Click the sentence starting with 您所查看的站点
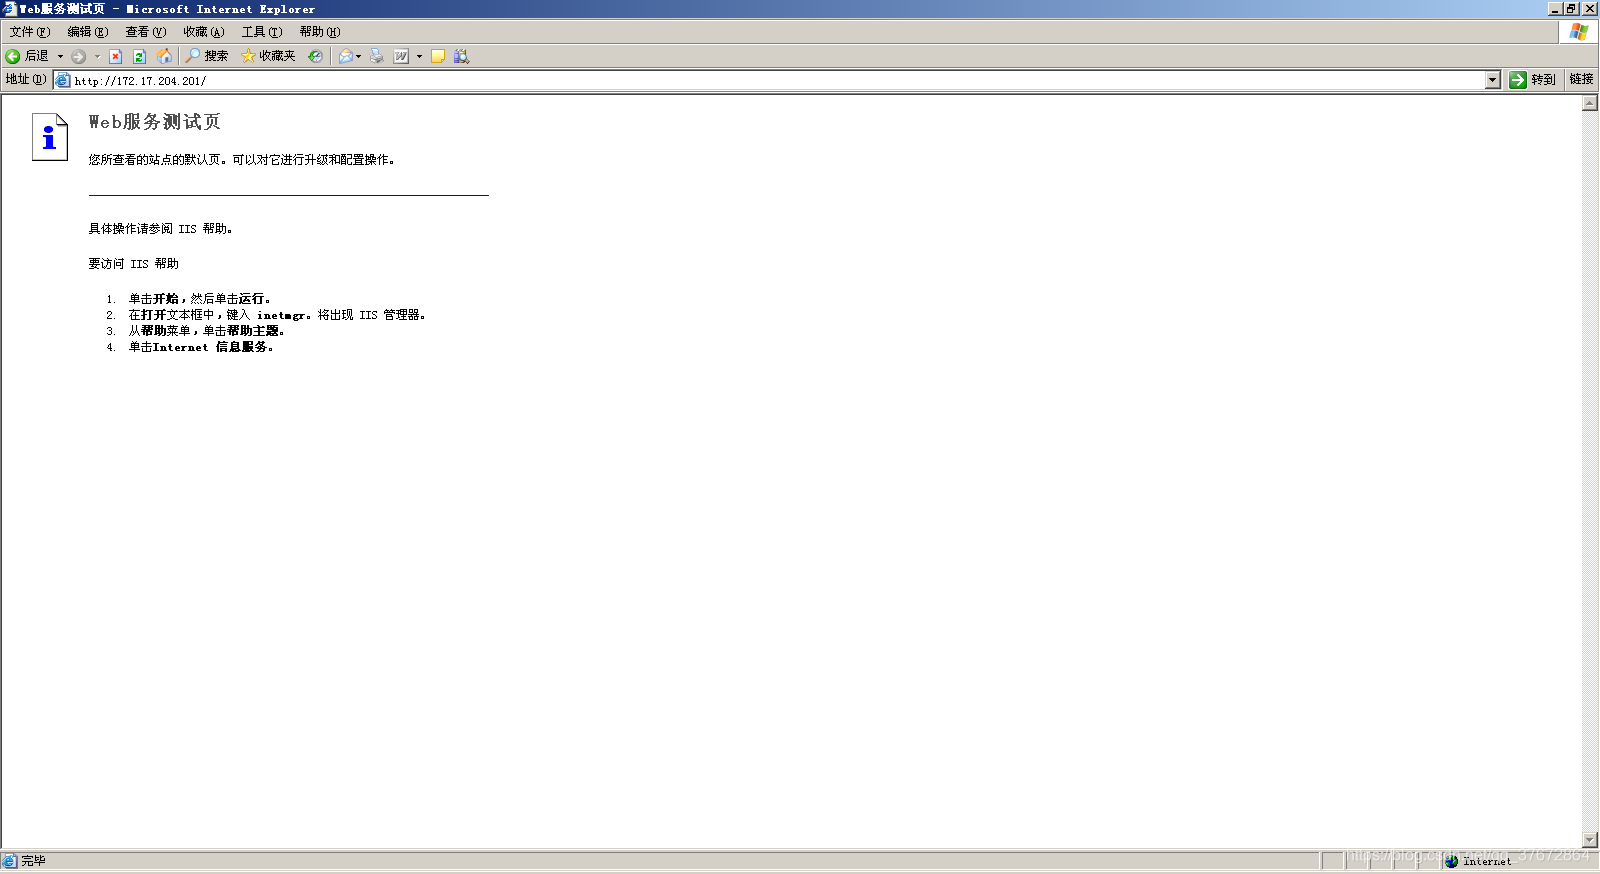1600x874 pixels. pos(241,160)
